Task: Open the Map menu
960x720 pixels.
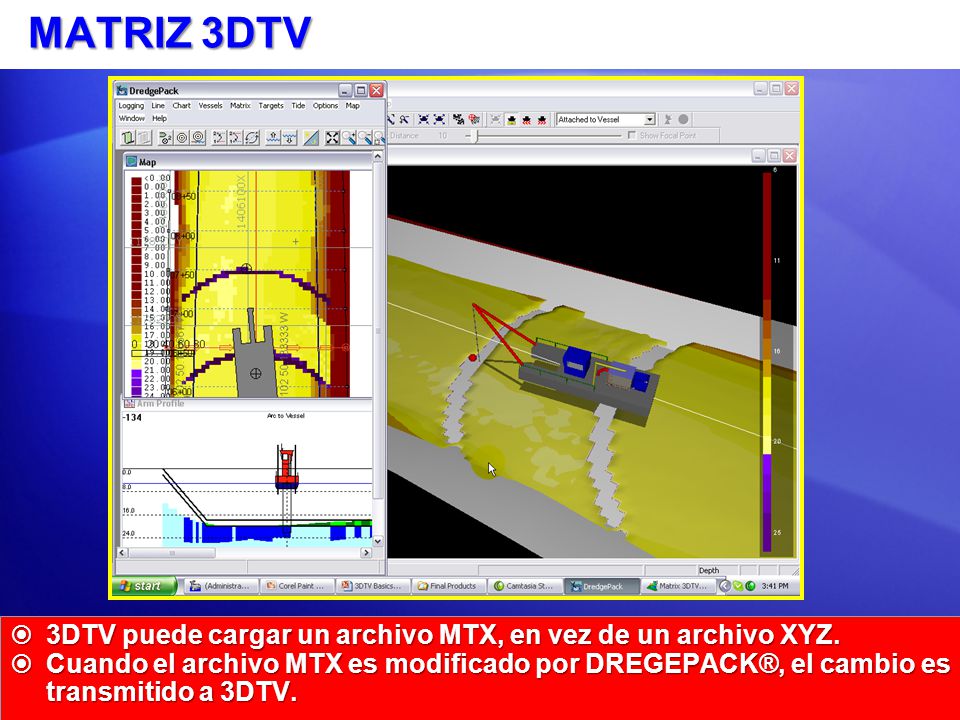Action: [x=353, y=106]
